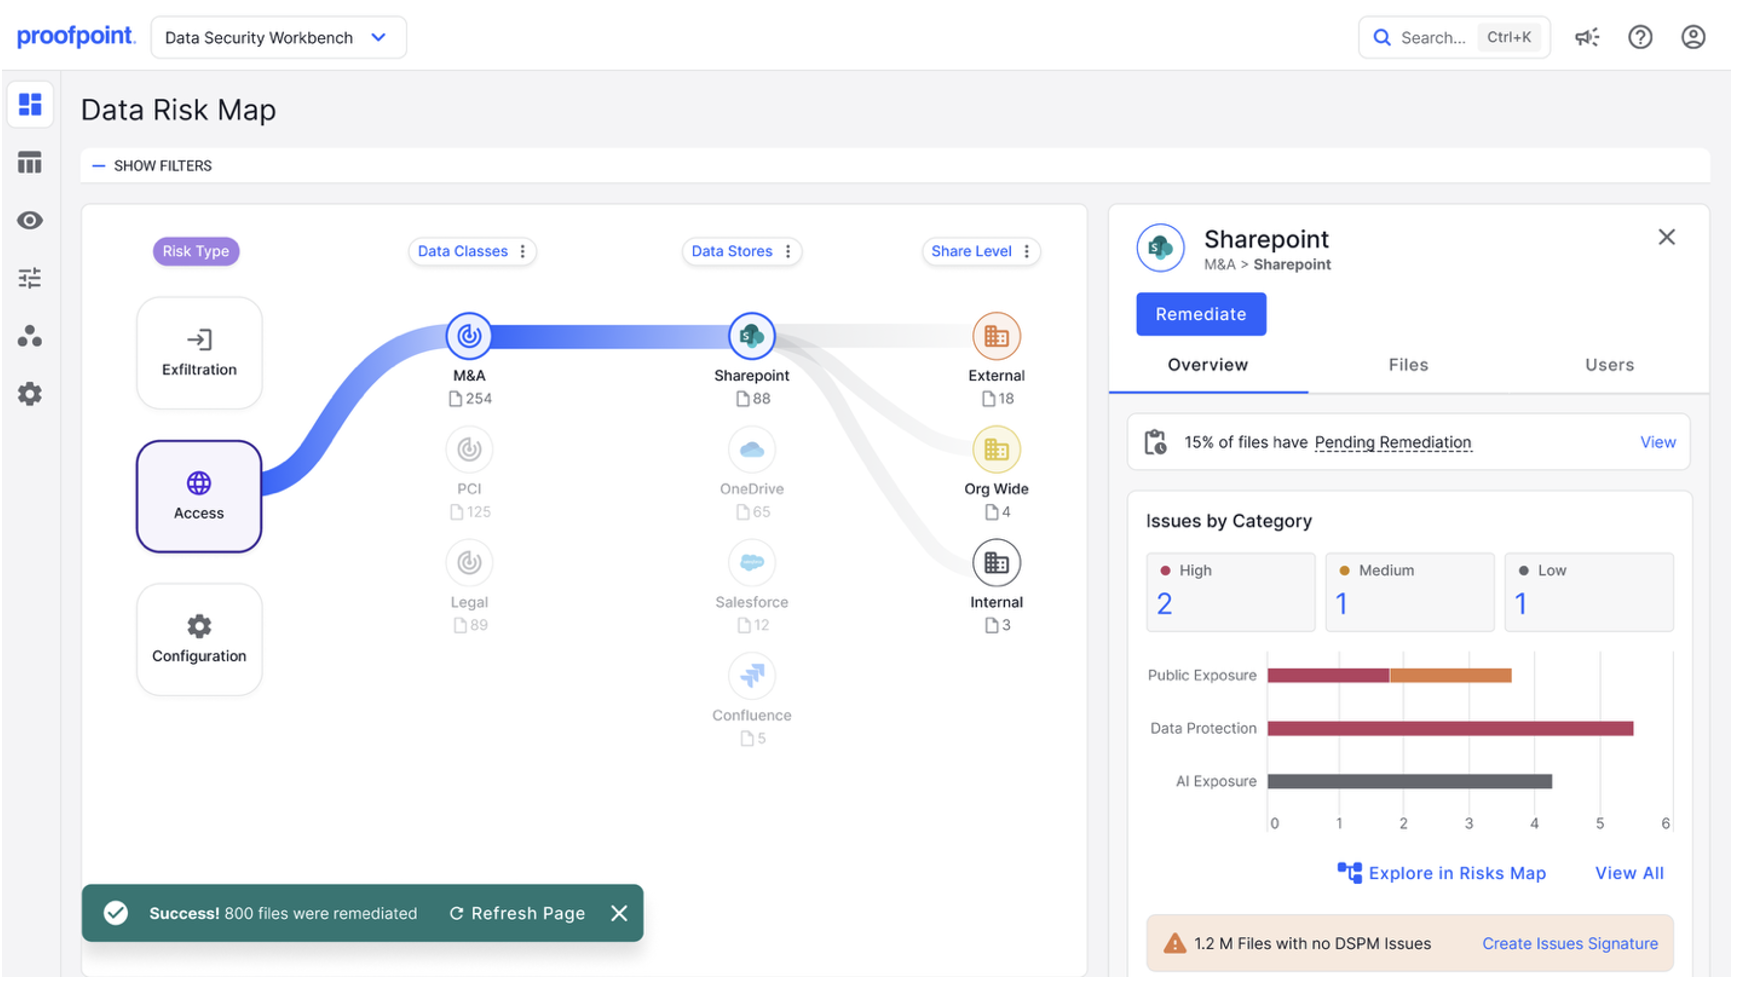
Task: Open the eye monitoring icon in sidebar
Action: pos(30,220)
